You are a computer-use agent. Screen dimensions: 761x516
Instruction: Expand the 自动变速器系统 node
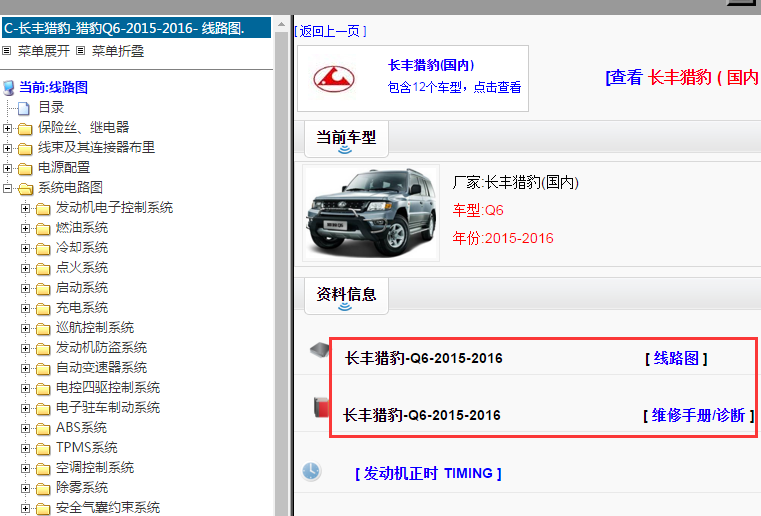25,368
